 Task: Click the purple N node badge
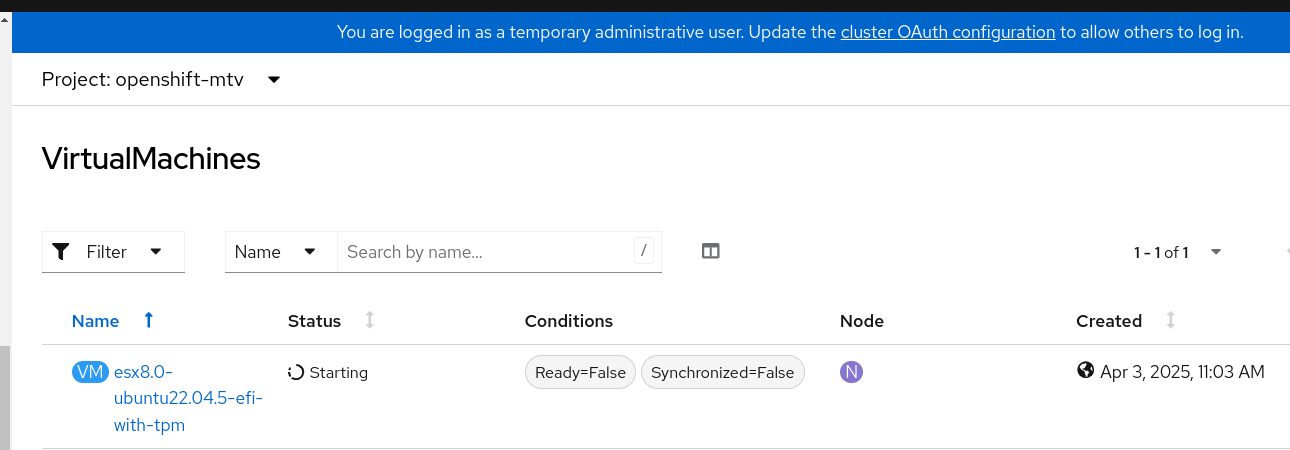point(851,372)
